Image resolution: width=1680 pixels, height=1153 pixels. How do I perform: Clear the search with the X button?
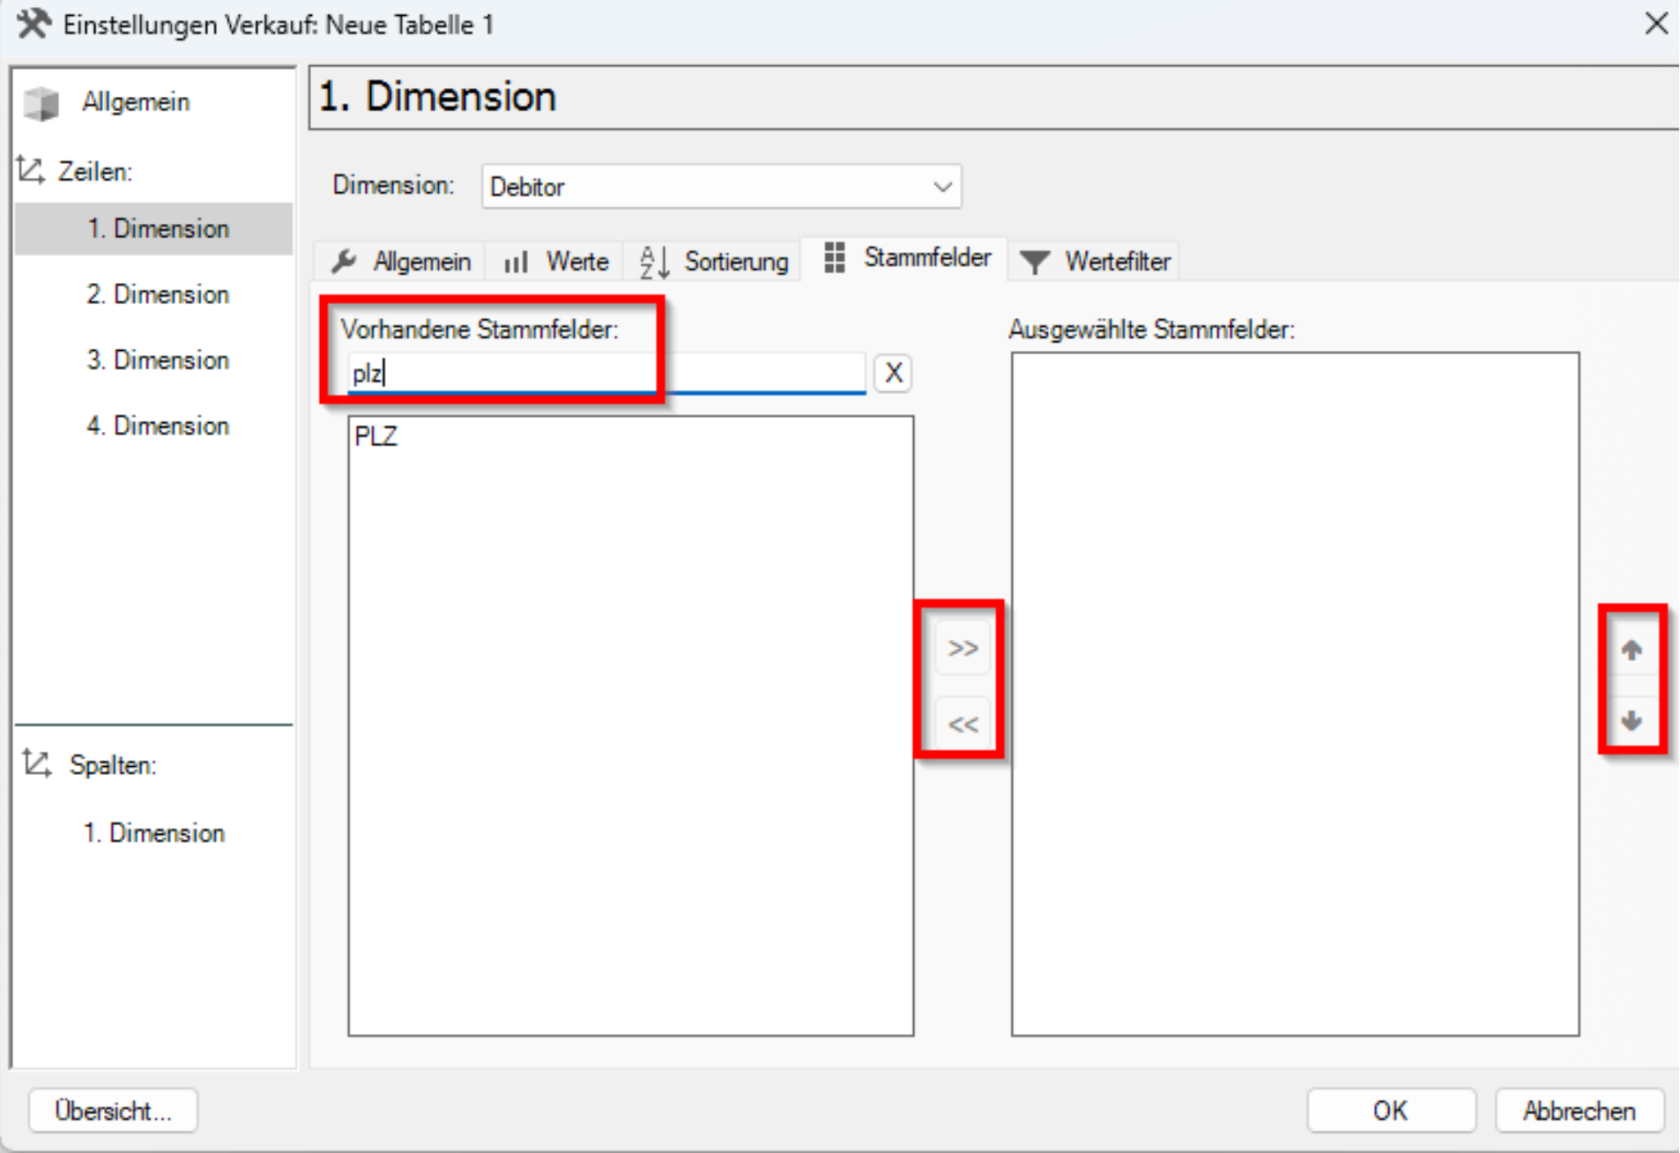(893, 373)
